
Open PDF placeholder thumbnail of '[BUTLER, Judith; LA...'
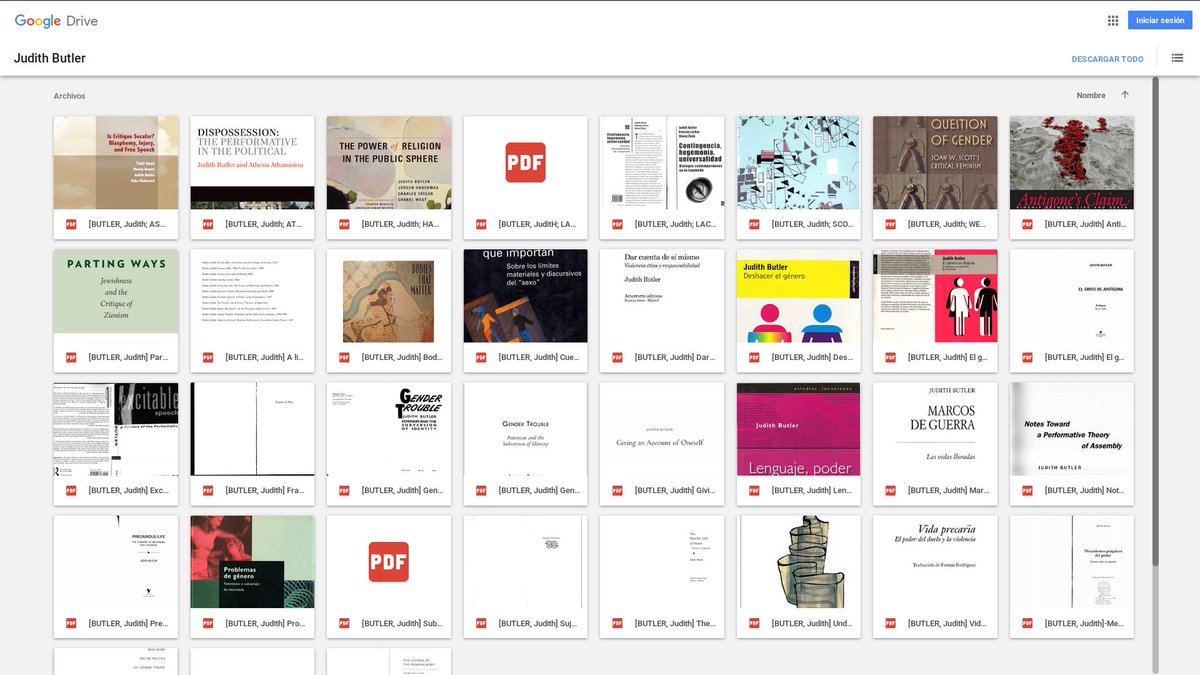[525, 163]
